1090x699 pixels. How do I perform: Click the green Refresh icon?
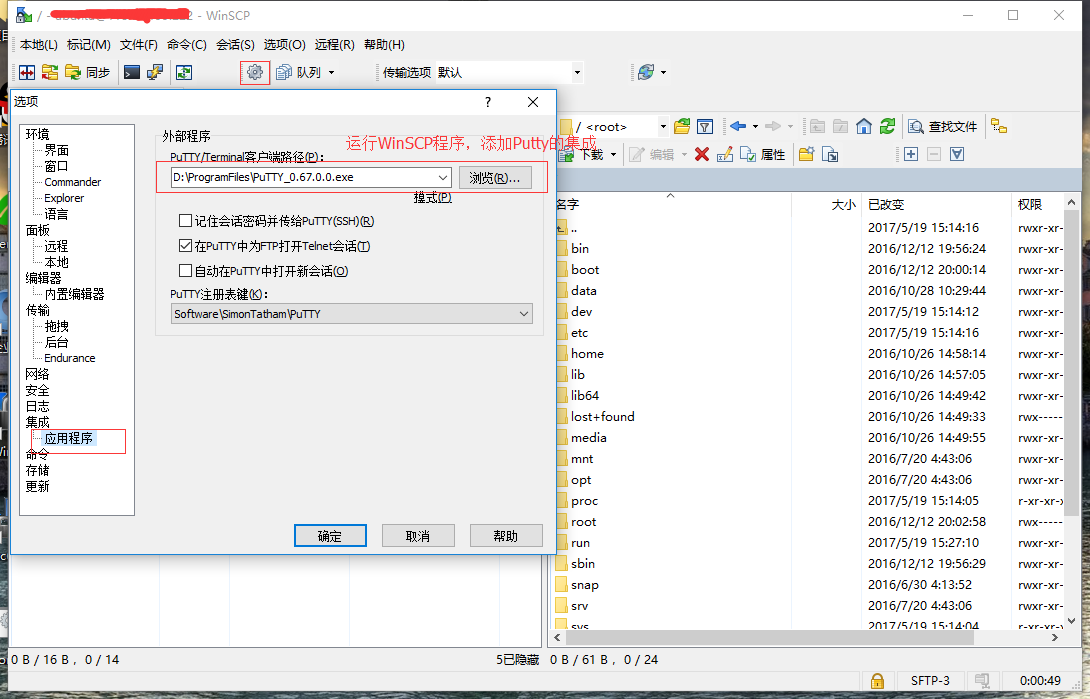pyautogui.click(x=887, y=126)
